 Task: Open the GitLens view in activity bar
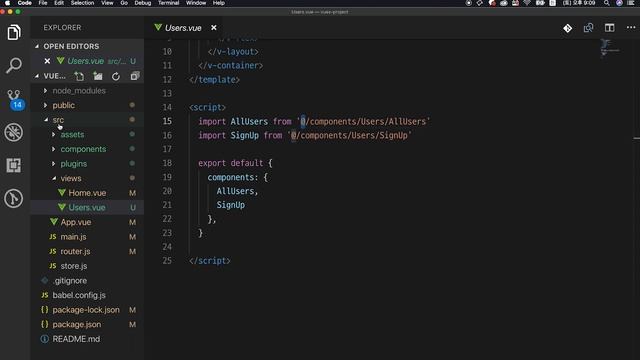coord(14,198)
